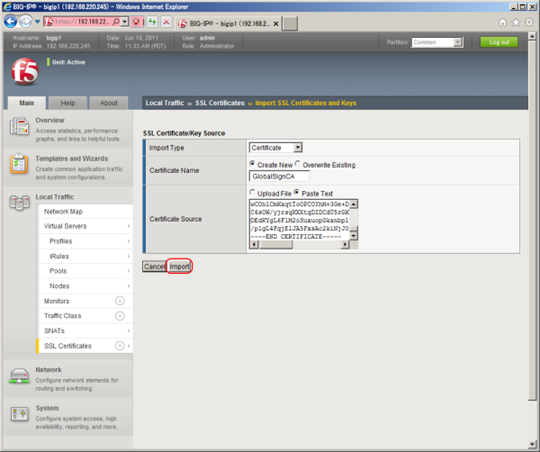Select the Overwrite Existing radio button
540x452 pixels.
click(x=298, y=164)
